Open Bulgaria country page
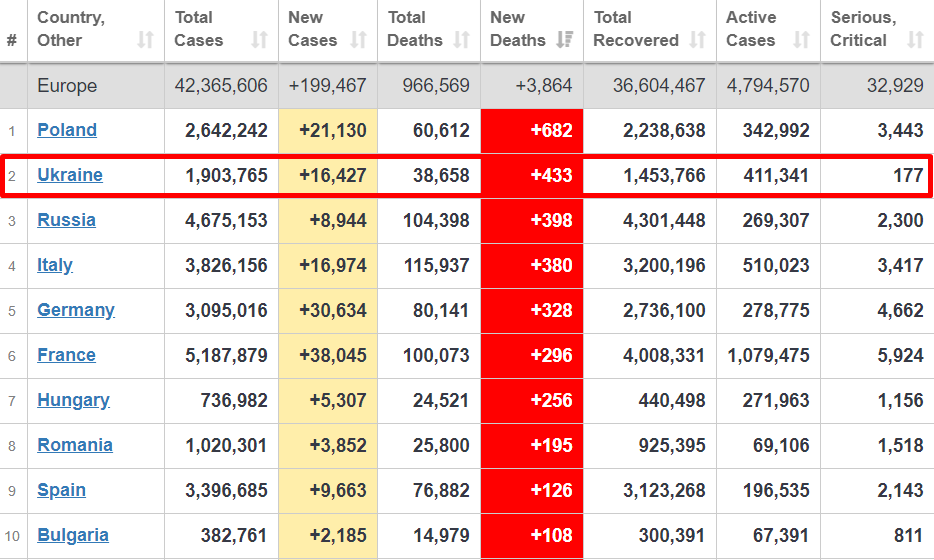 point(73,535)
